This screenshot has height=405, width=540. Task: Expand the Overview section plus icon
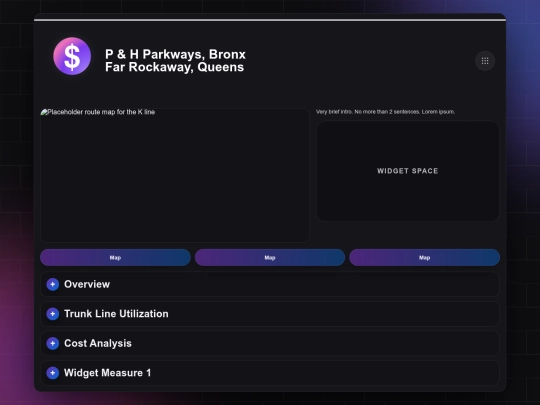point(53,284)
